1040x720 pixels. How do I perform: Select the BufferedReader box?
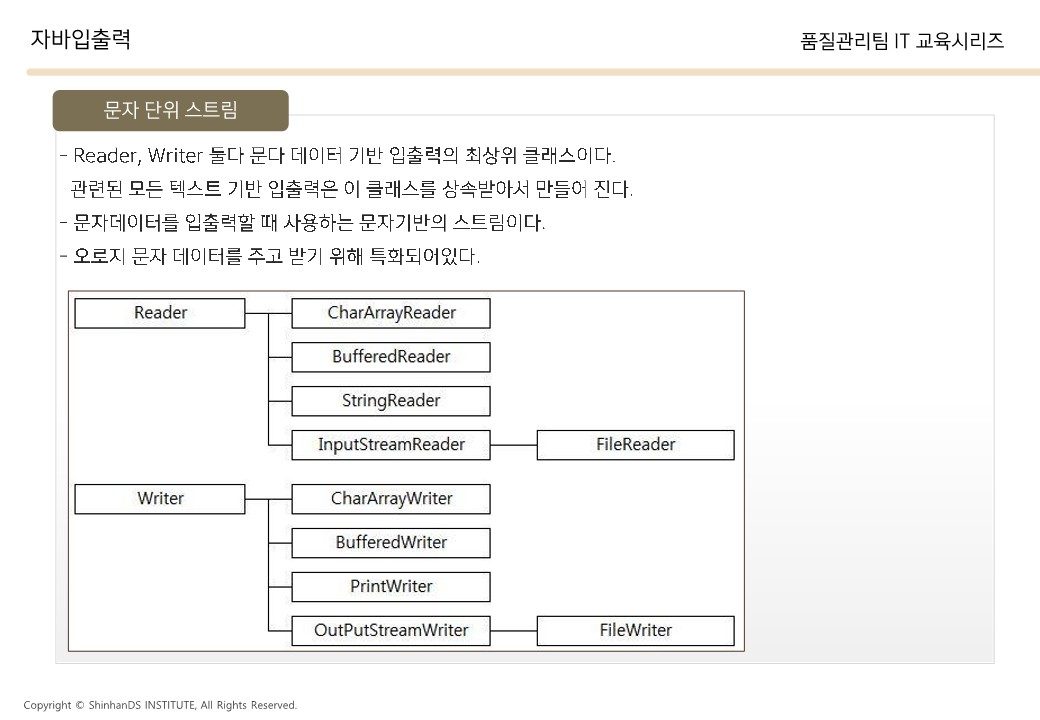[x=391, y=357]
